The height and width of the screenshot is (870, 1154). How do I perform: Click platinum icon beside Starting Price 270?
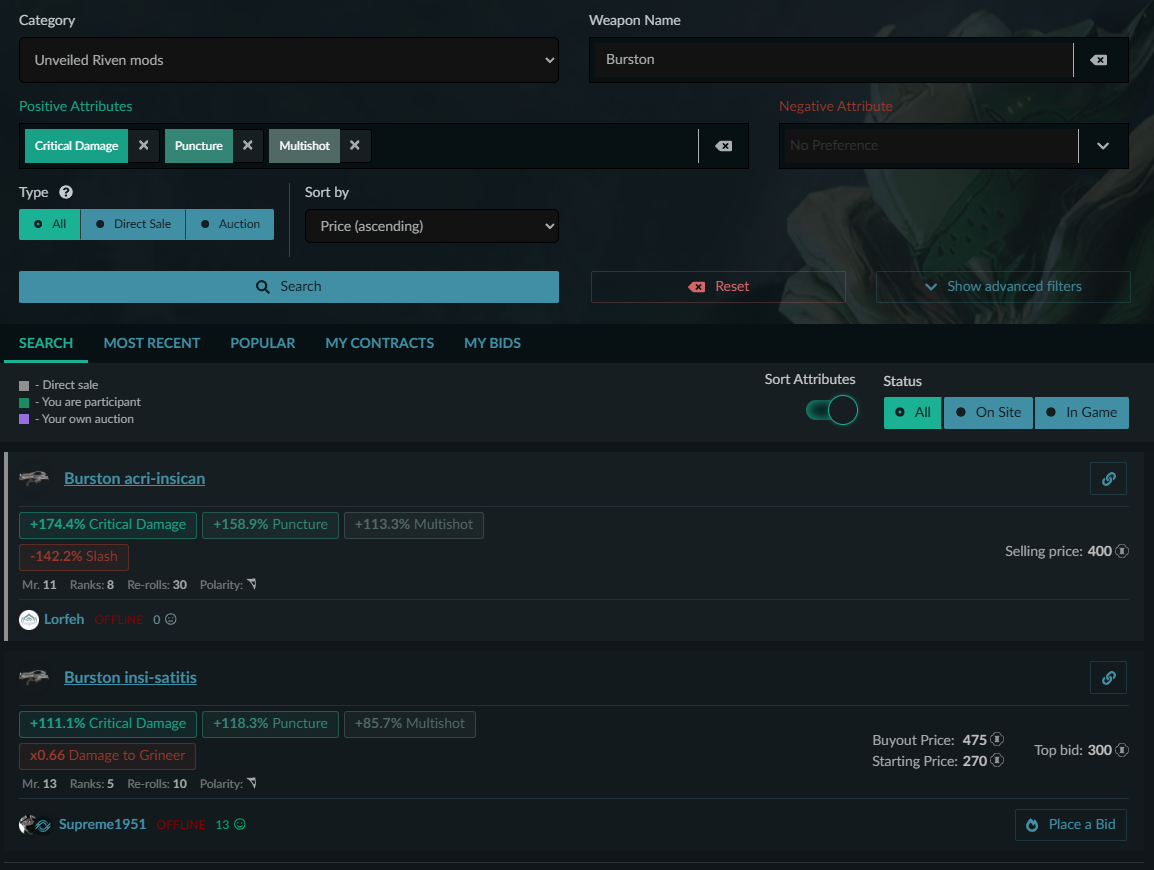pos(997,760)
